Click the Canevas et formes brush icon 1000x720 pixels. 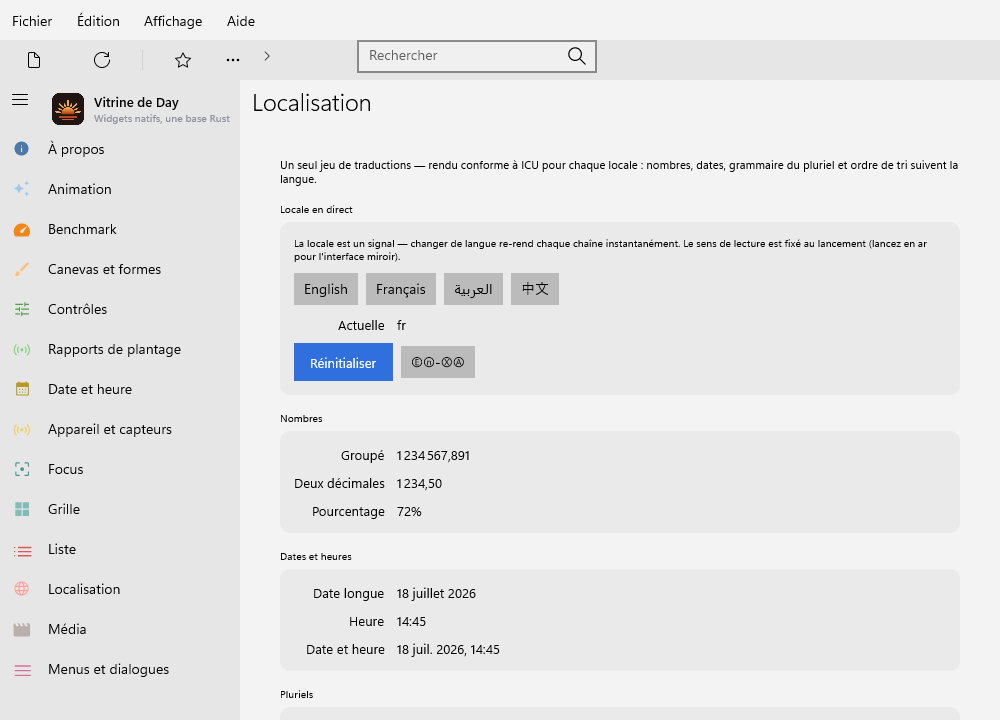[x=22, y=269]
